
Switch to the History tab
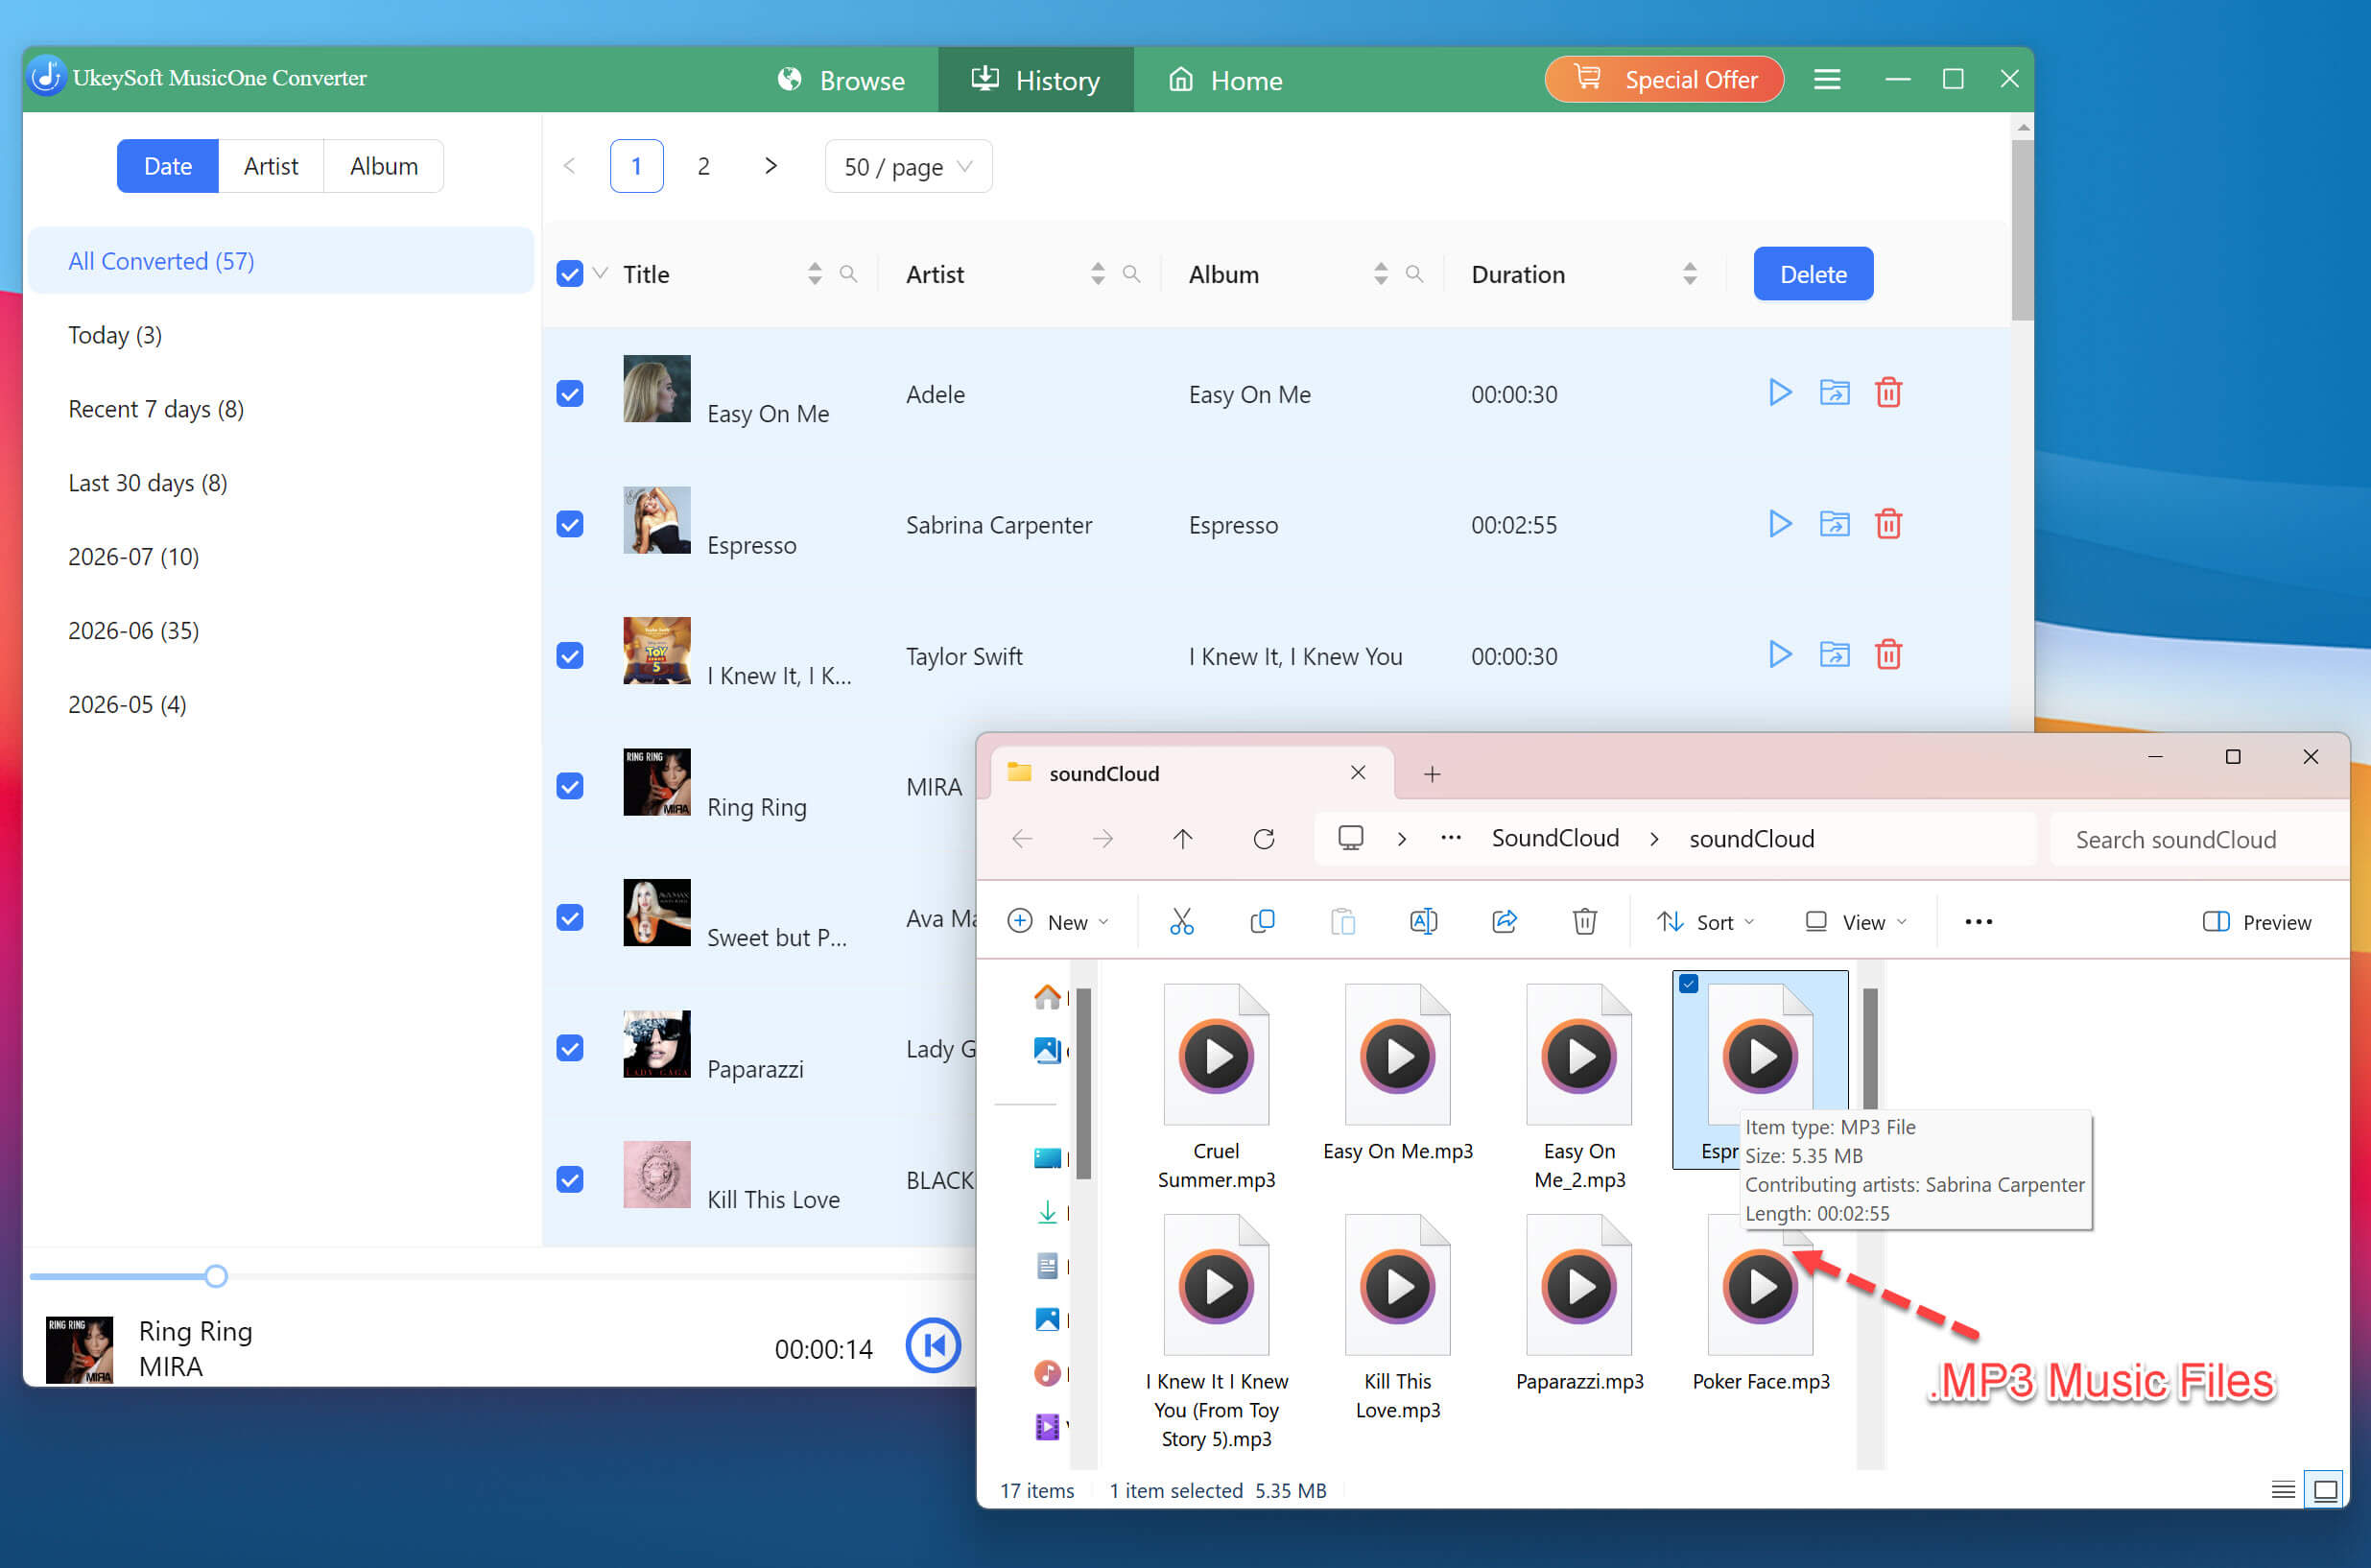tap(1036, 80)
